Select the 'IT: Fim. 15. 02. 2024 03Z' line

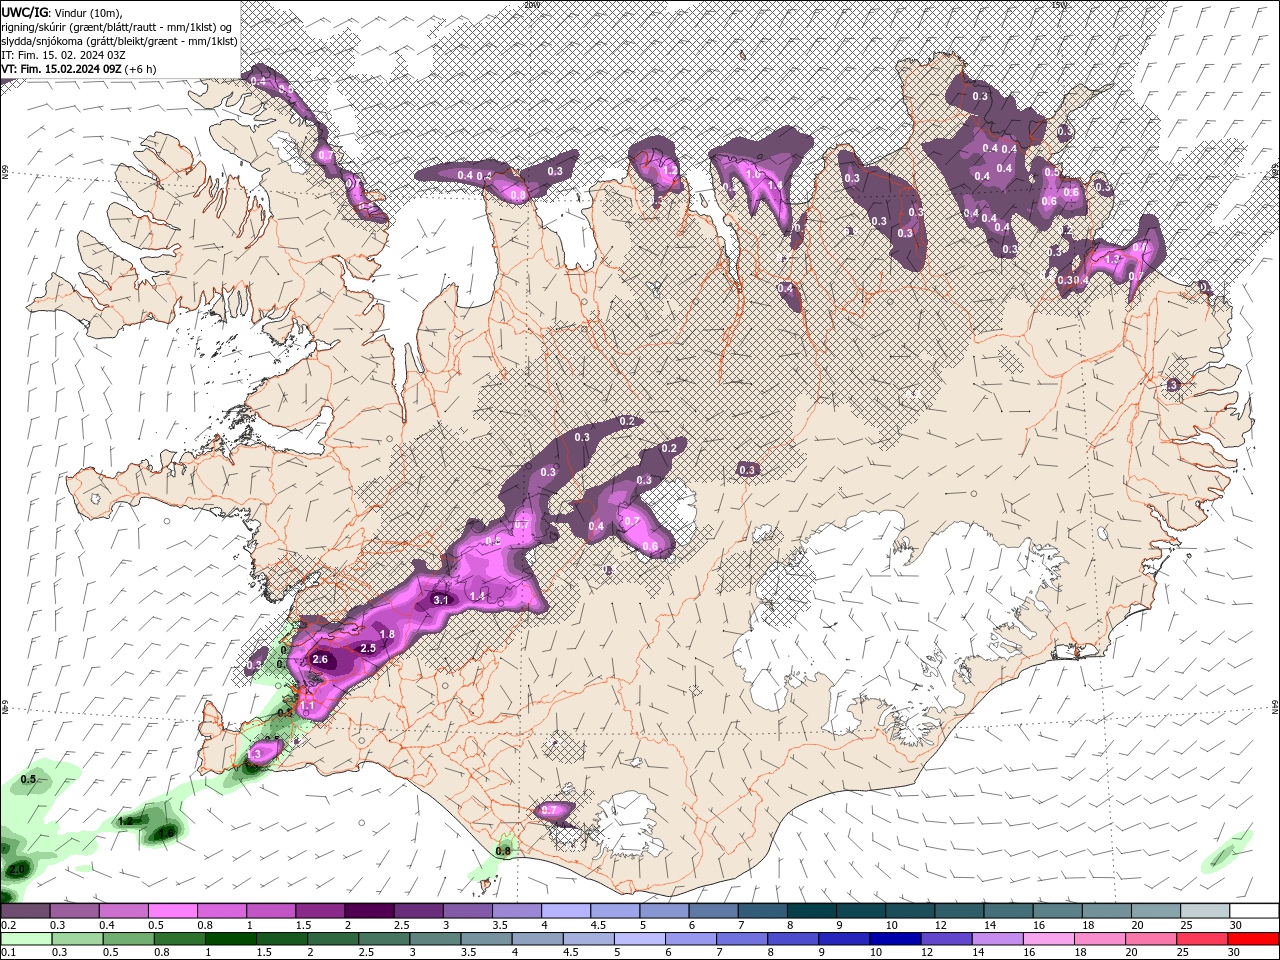(x=62, y=55)
